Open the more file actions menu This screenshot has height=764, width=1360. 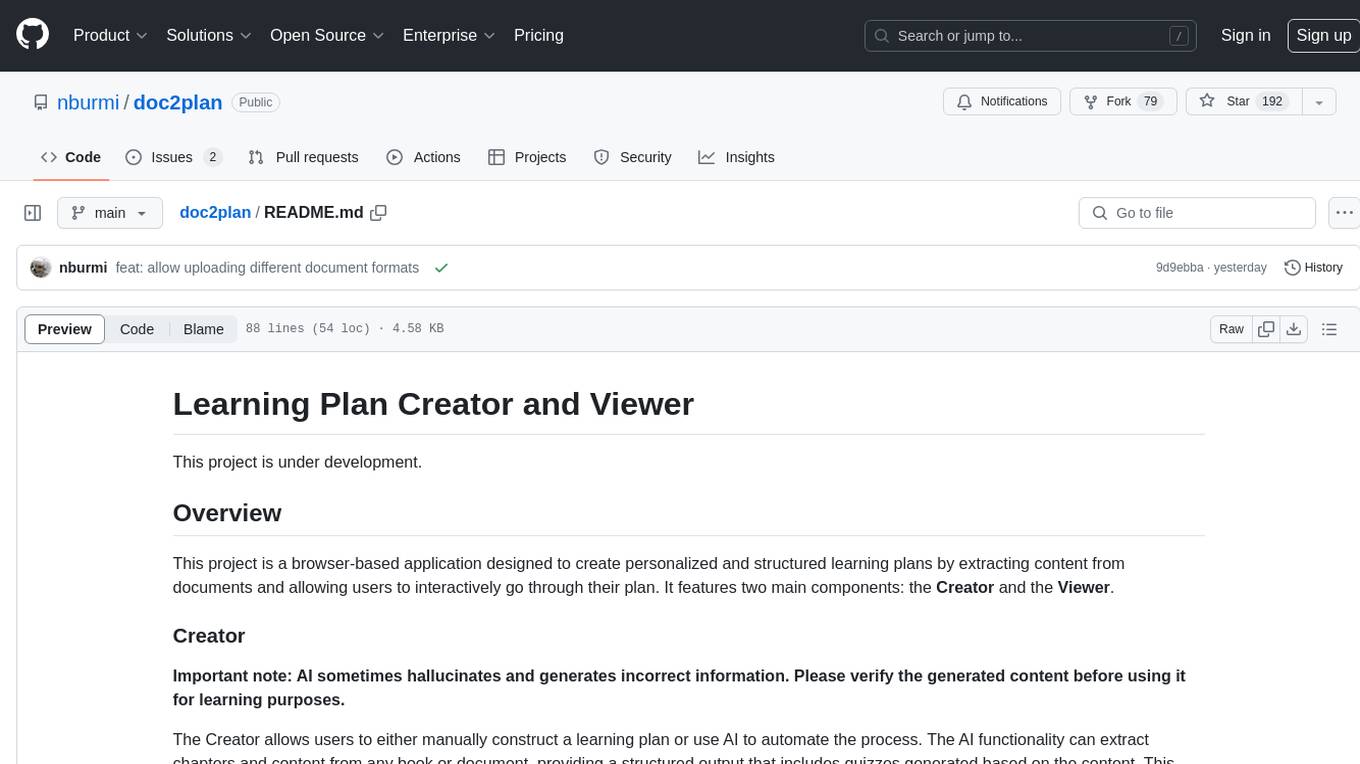1344,213
